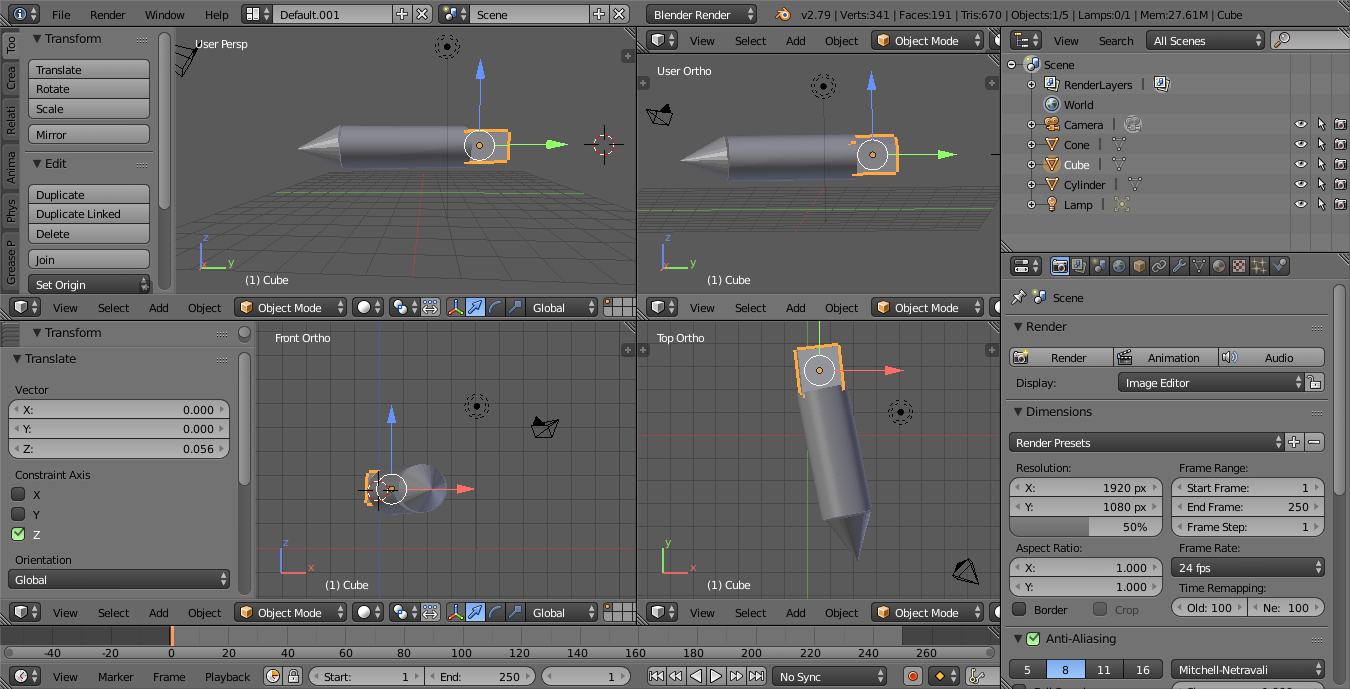Open the Blender Render engine dropdown
1350x689 pixels.
(700, 14)
